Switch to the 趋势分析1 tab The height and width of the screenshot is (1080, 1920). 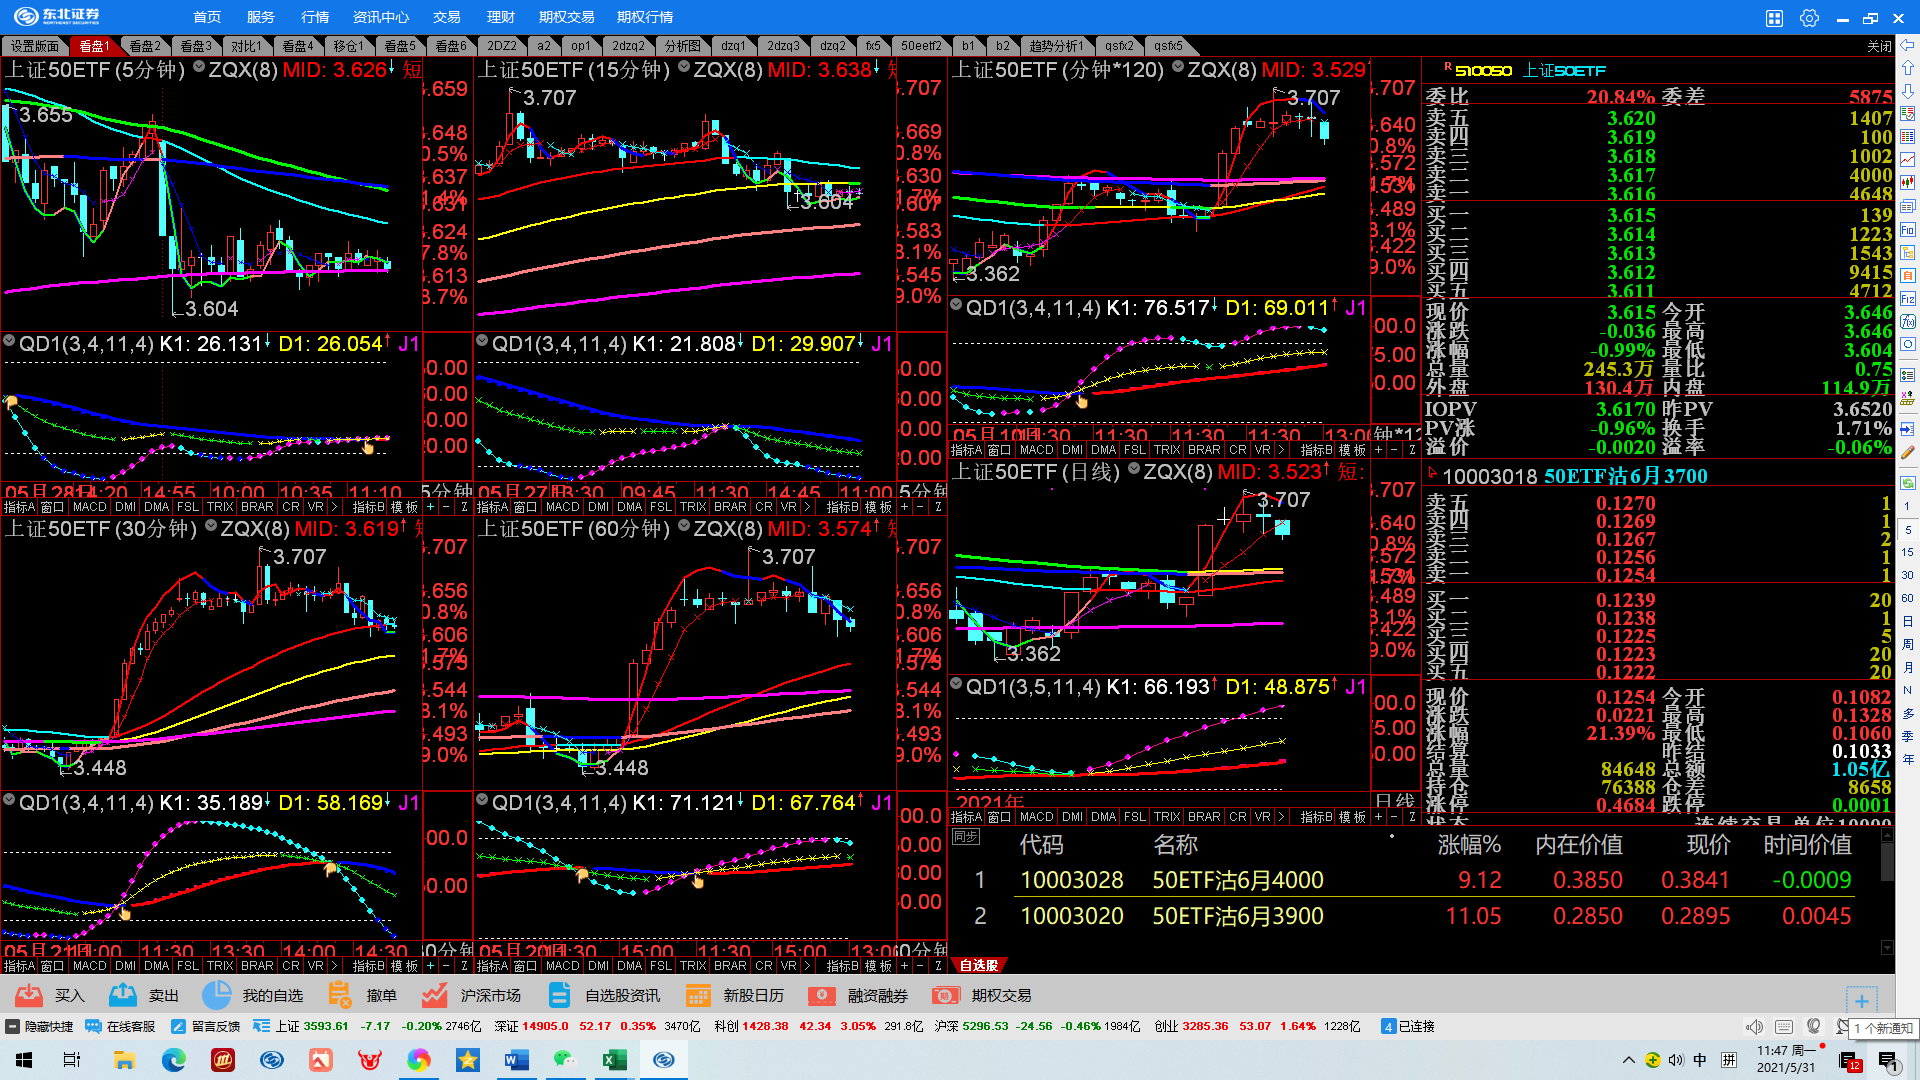pos(1056,46)
